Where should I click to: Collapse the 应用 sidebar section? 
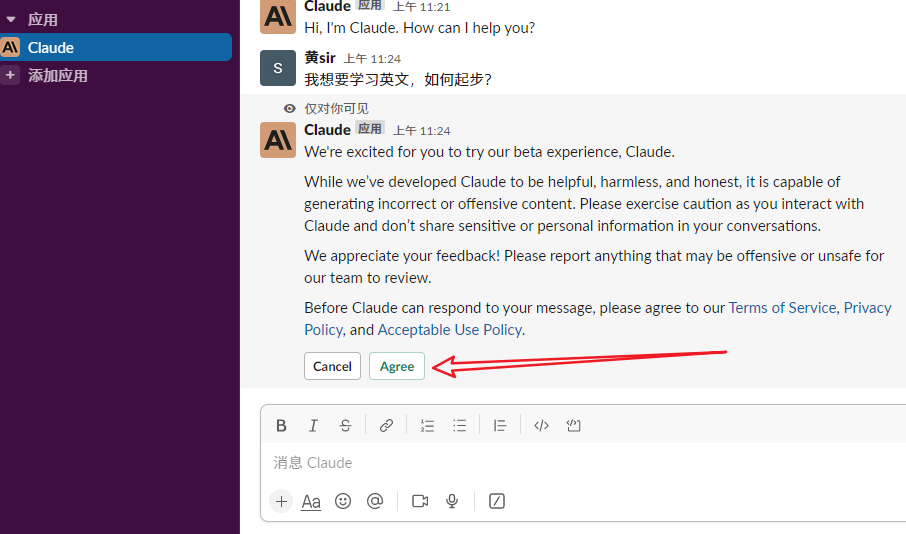(11, 20)
